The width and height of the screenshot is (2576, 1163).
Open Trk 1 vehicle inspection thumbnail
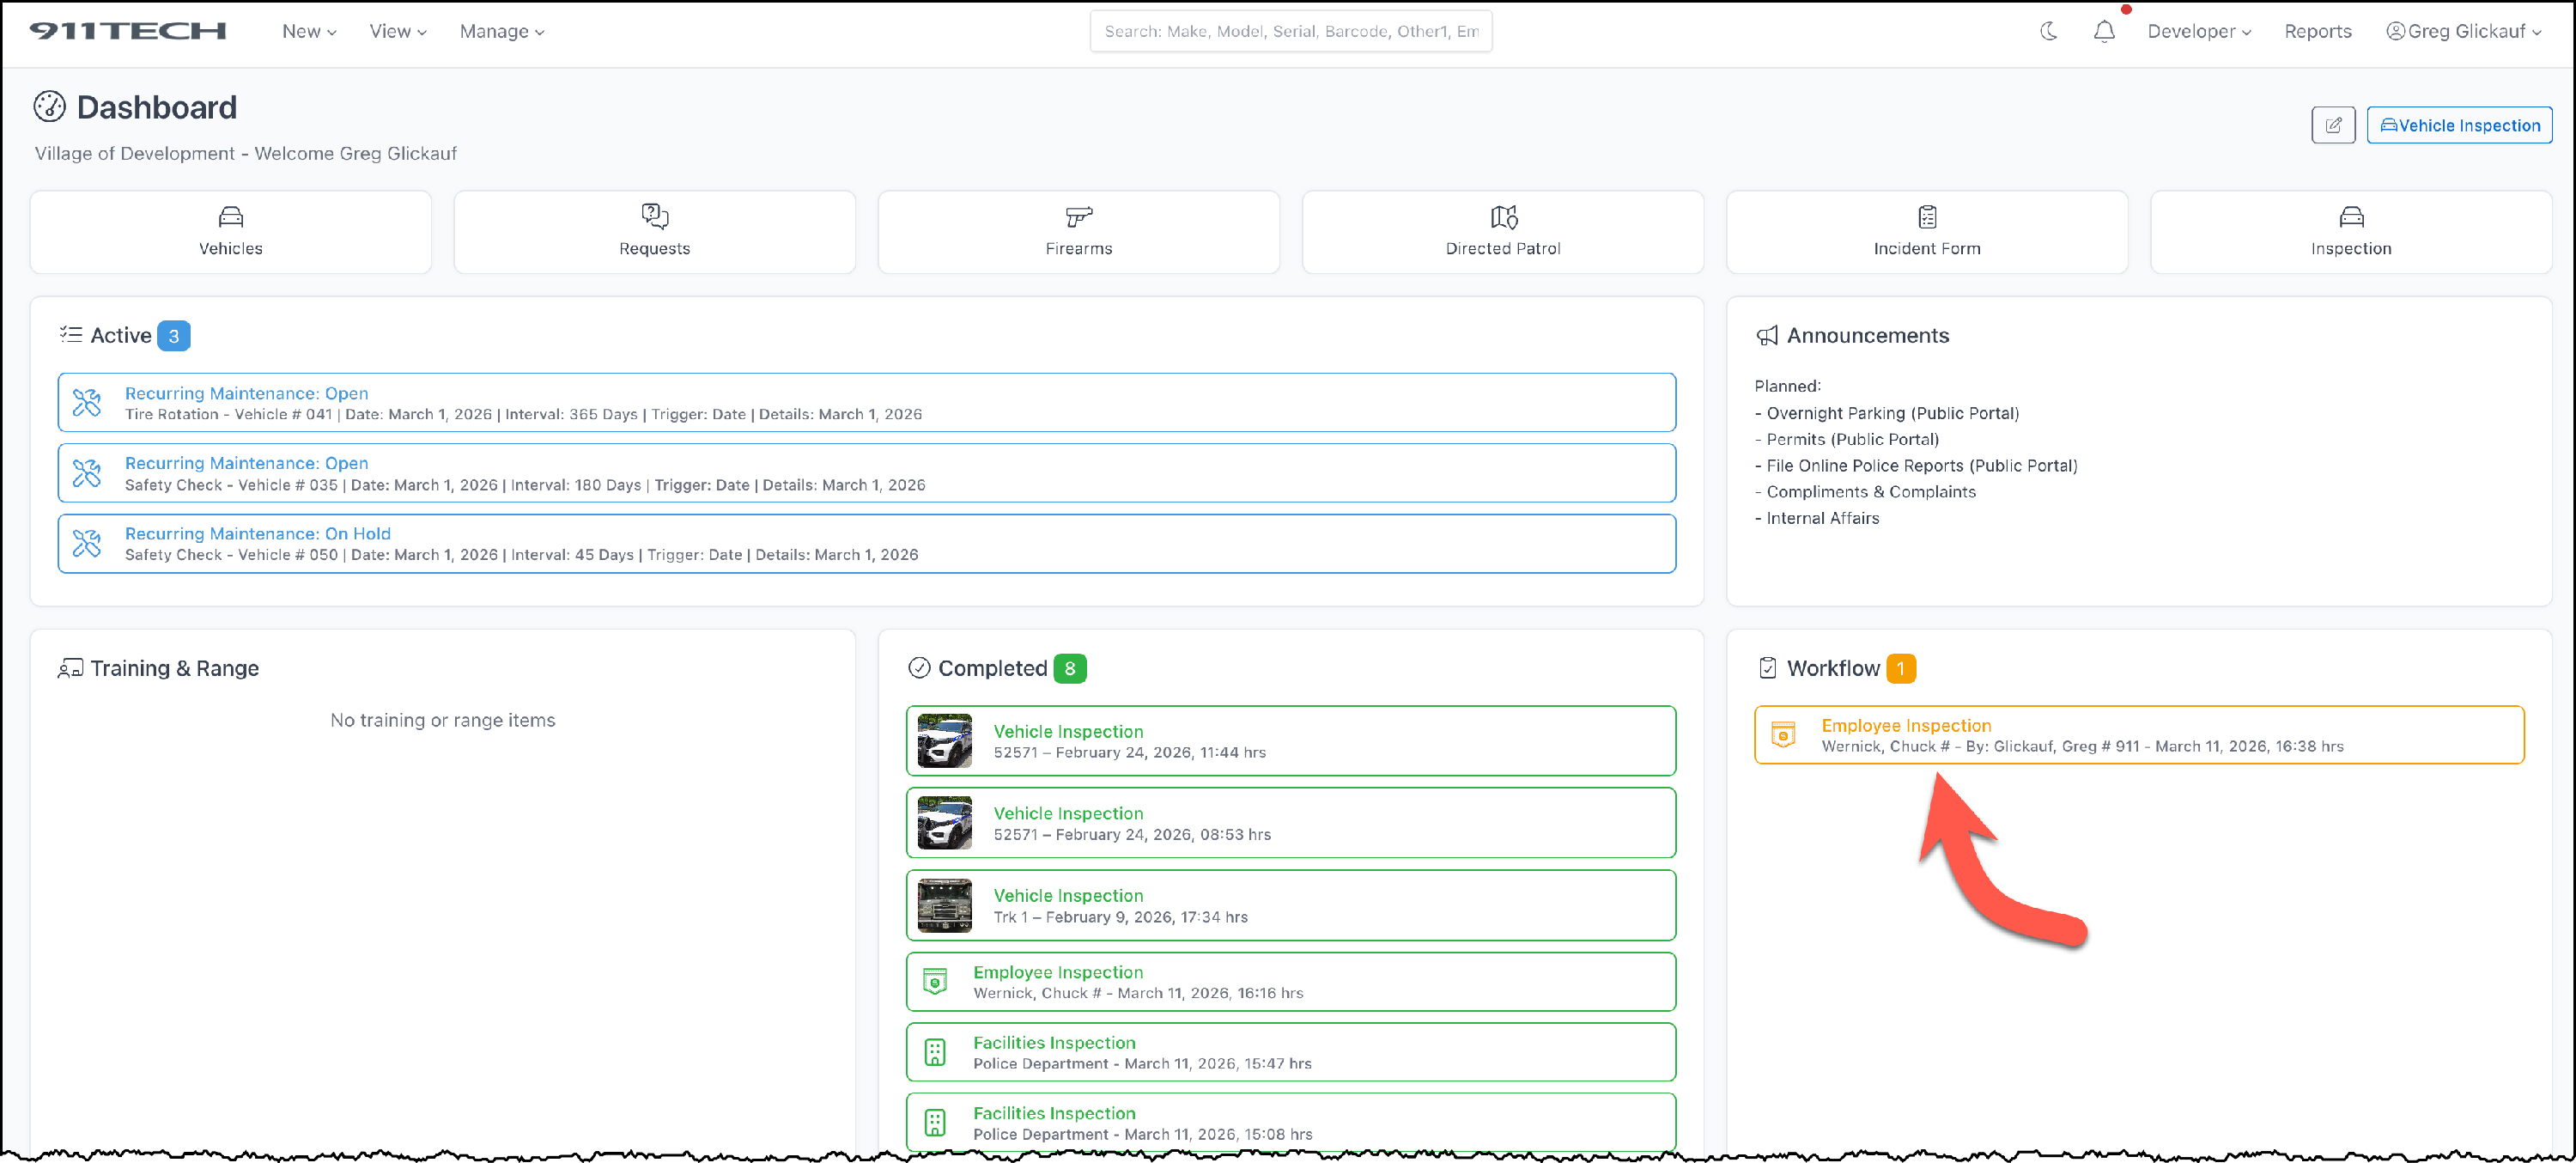pos(944,905)
